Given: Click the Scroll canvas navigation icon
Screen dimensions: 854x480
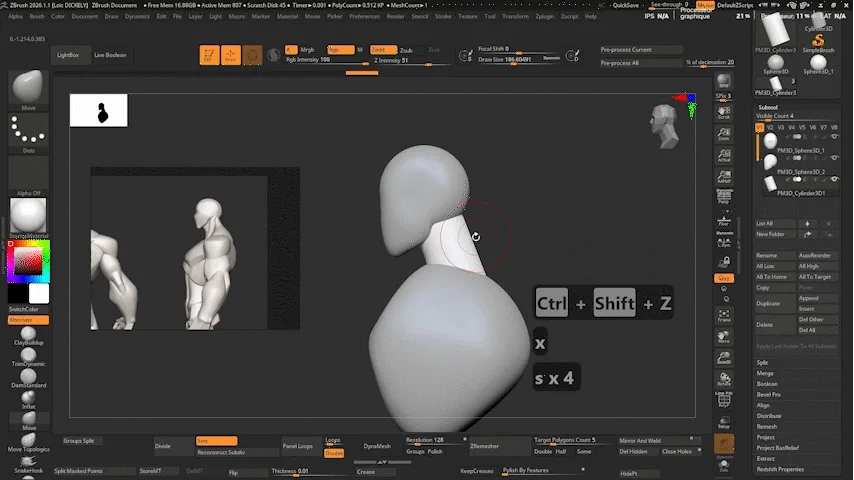Looking at the screenshot, I should tap(724, 111).
